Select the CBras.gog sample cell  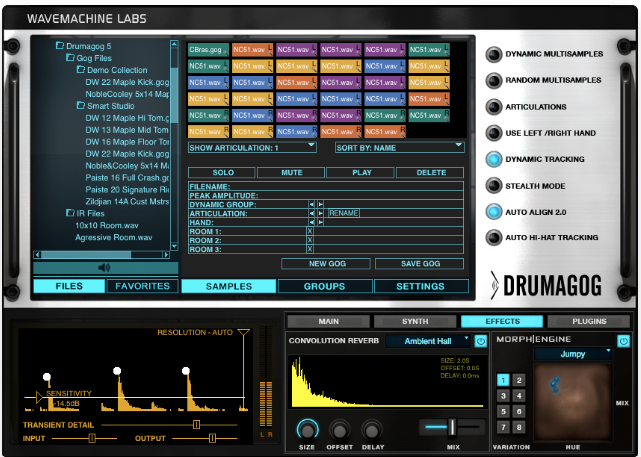pyautogui.click(x=208, y=50)
